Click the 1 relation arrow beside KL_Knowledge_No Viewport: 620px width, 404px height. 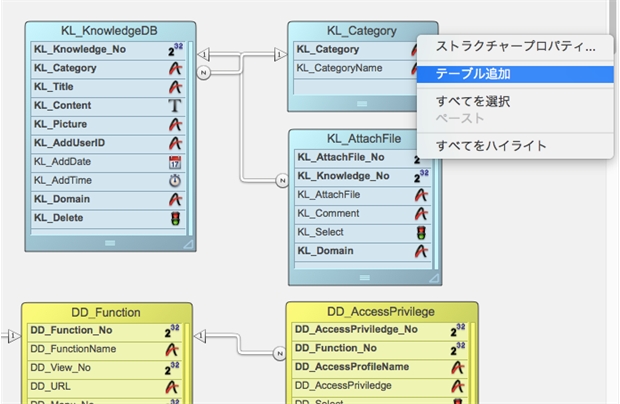coord(204,54)
